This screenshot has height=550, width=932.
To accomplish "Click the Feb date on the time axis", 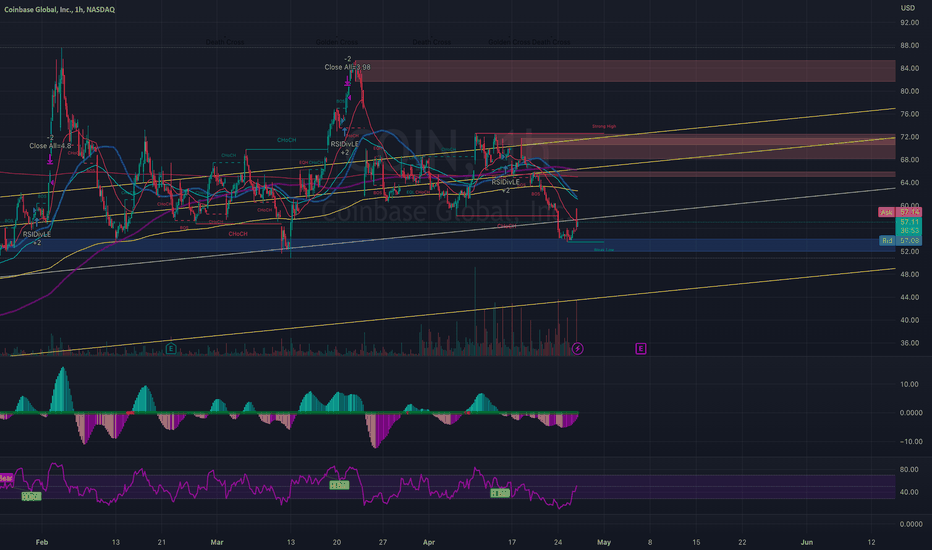I will coord(42,542).
